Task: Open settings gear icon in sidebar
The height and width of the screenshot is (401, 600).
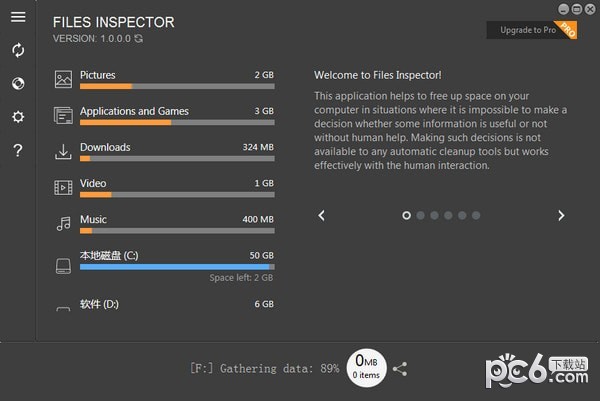Action: (17, 117)
